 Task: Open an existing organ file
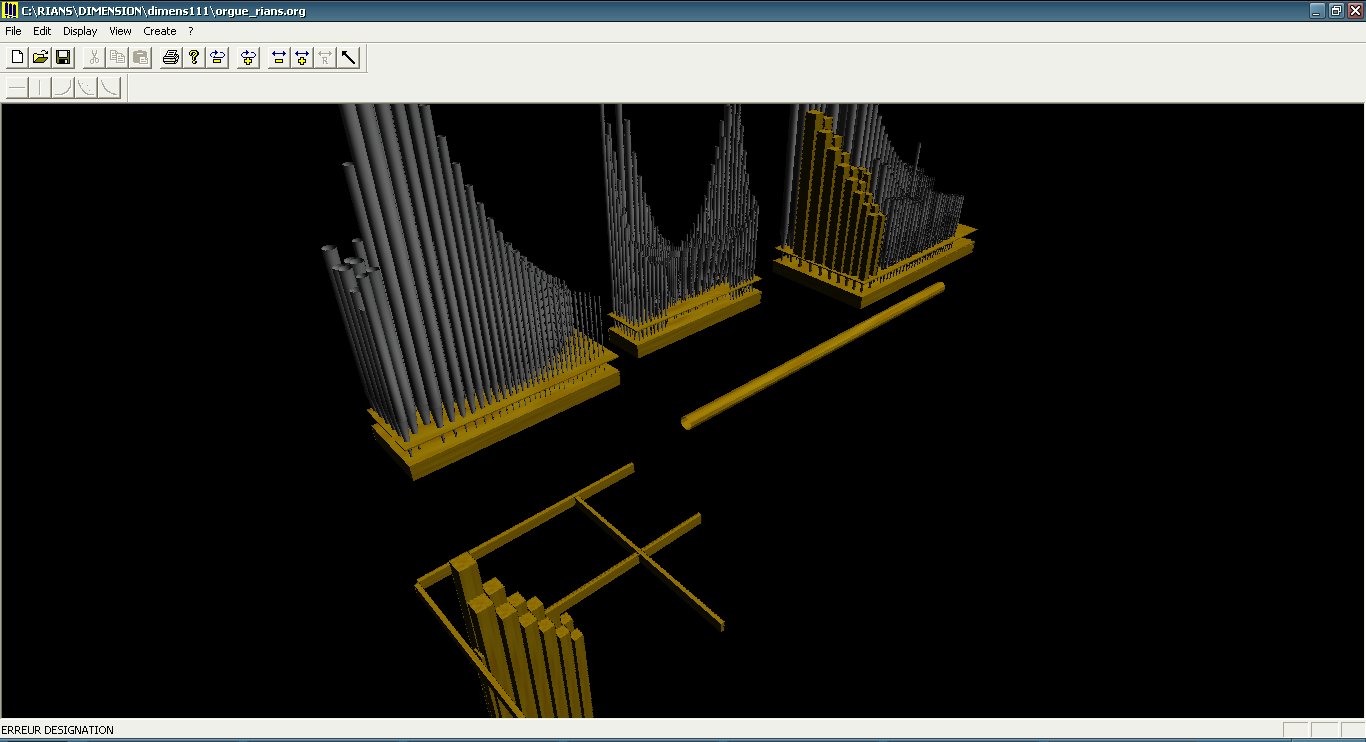click(40, 57)
